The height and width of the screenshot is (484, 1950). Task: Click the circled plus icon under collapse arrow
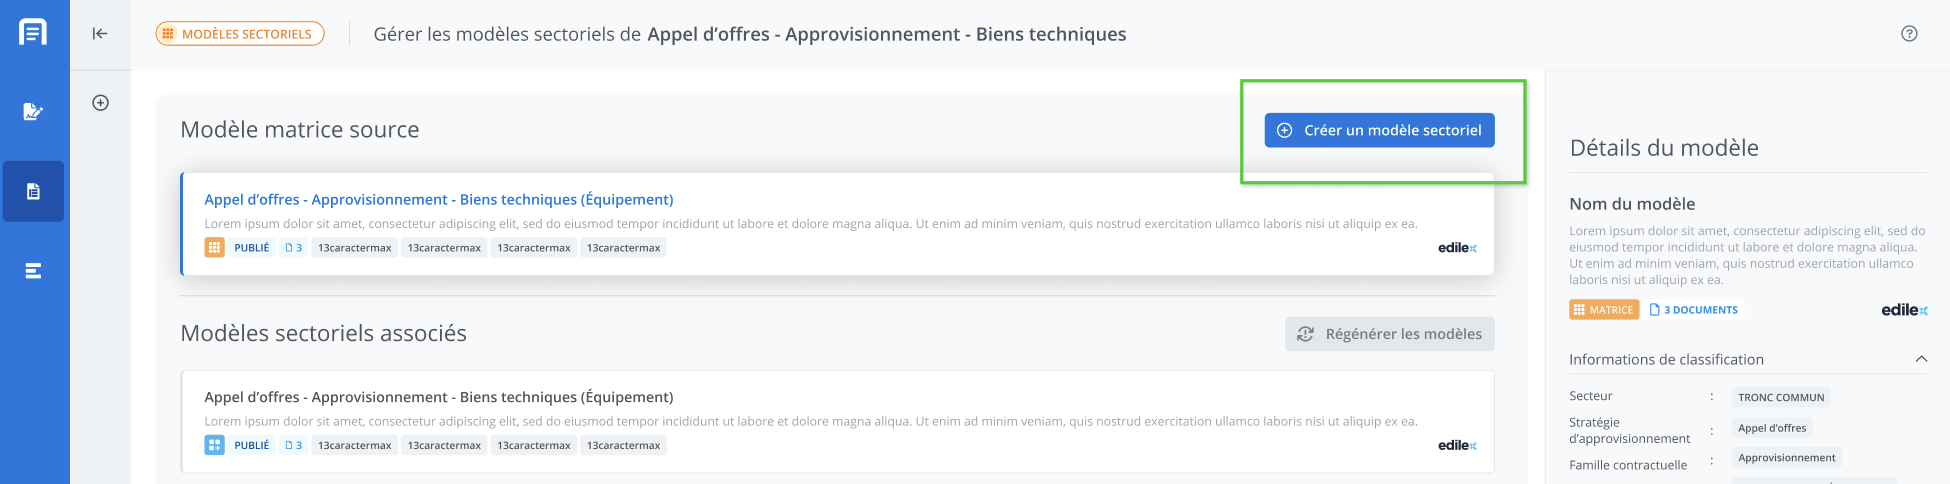(100, 103)
